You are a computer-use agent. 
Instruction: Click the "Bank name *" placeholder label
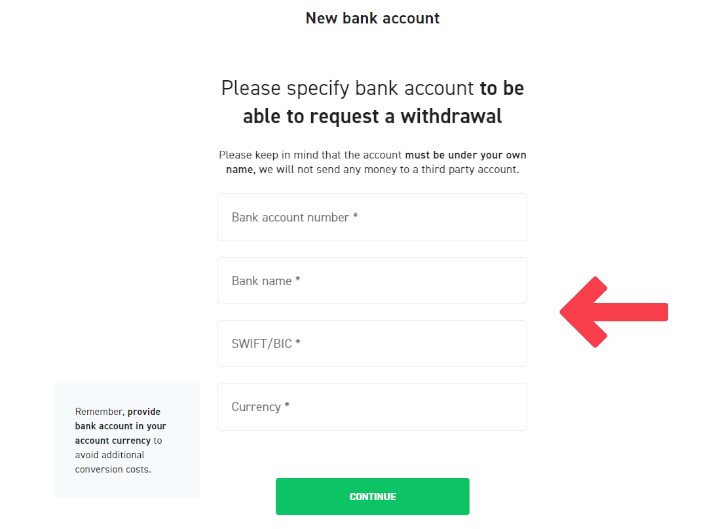coord(266,281)
